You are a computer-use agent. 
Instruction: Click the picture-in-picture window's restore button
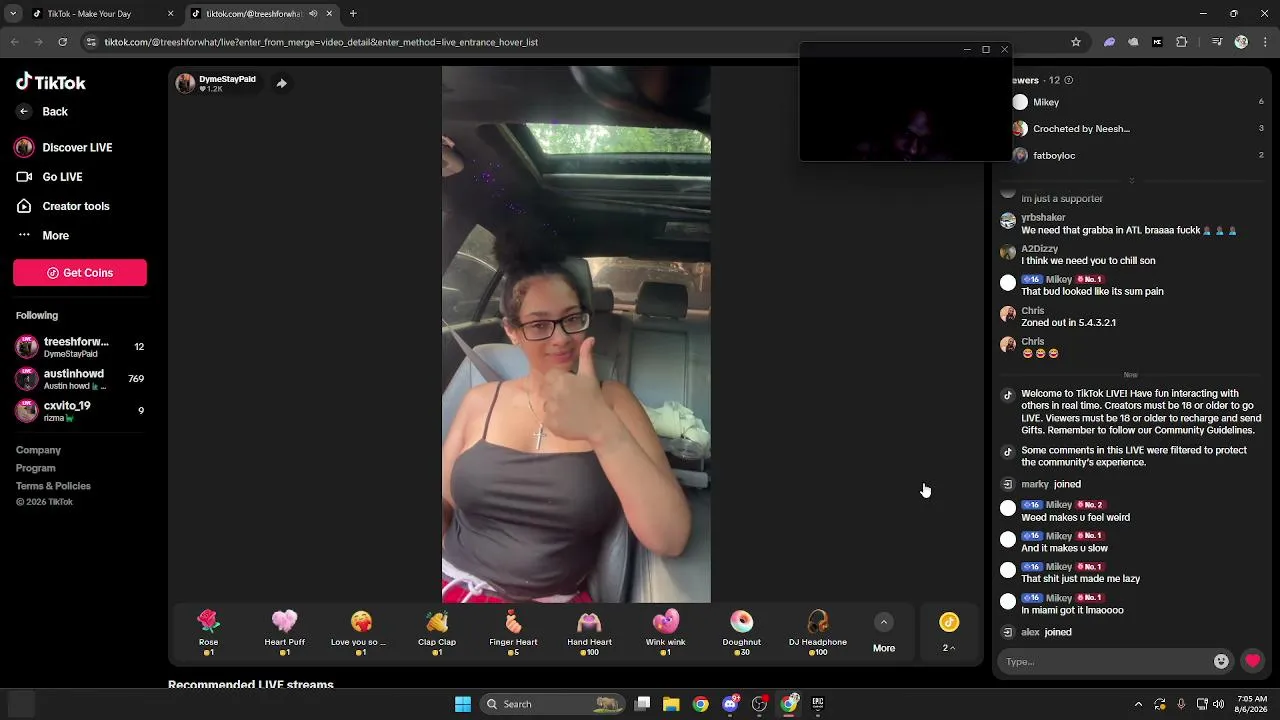(x=986, y=49)
